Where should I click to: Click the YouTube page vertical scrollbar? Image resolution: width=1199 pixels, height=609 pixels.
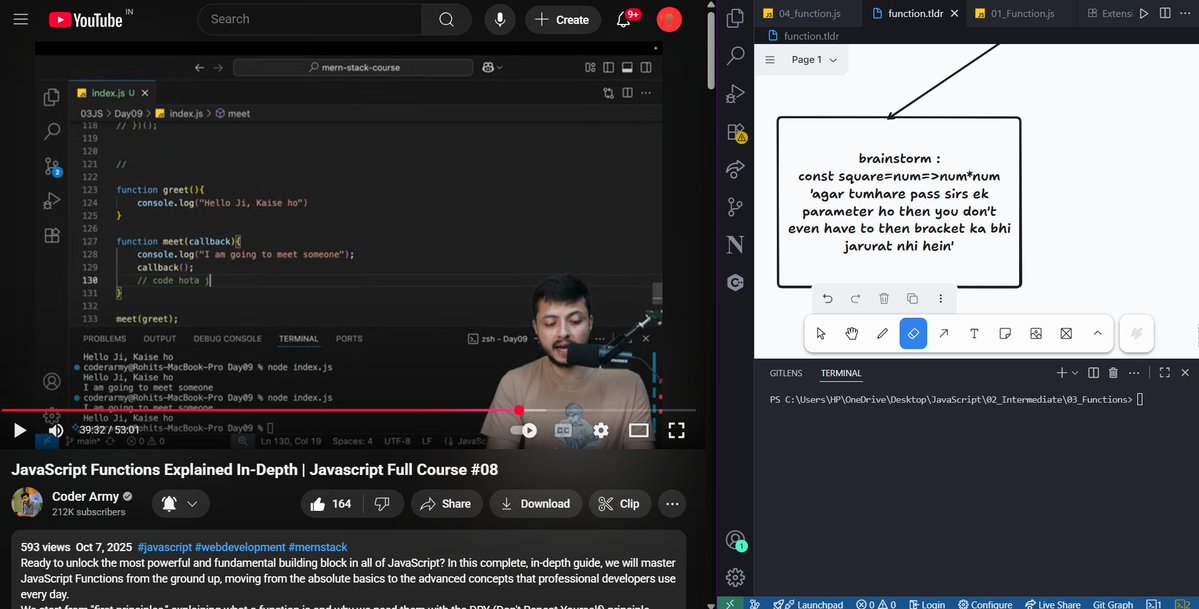pos(712,50)
